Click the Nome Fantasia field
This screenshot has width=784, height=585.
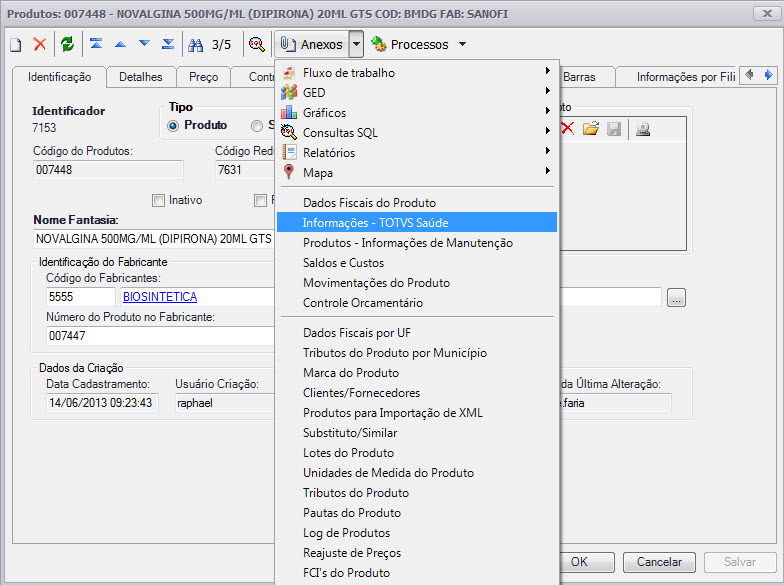coord(154,239)
